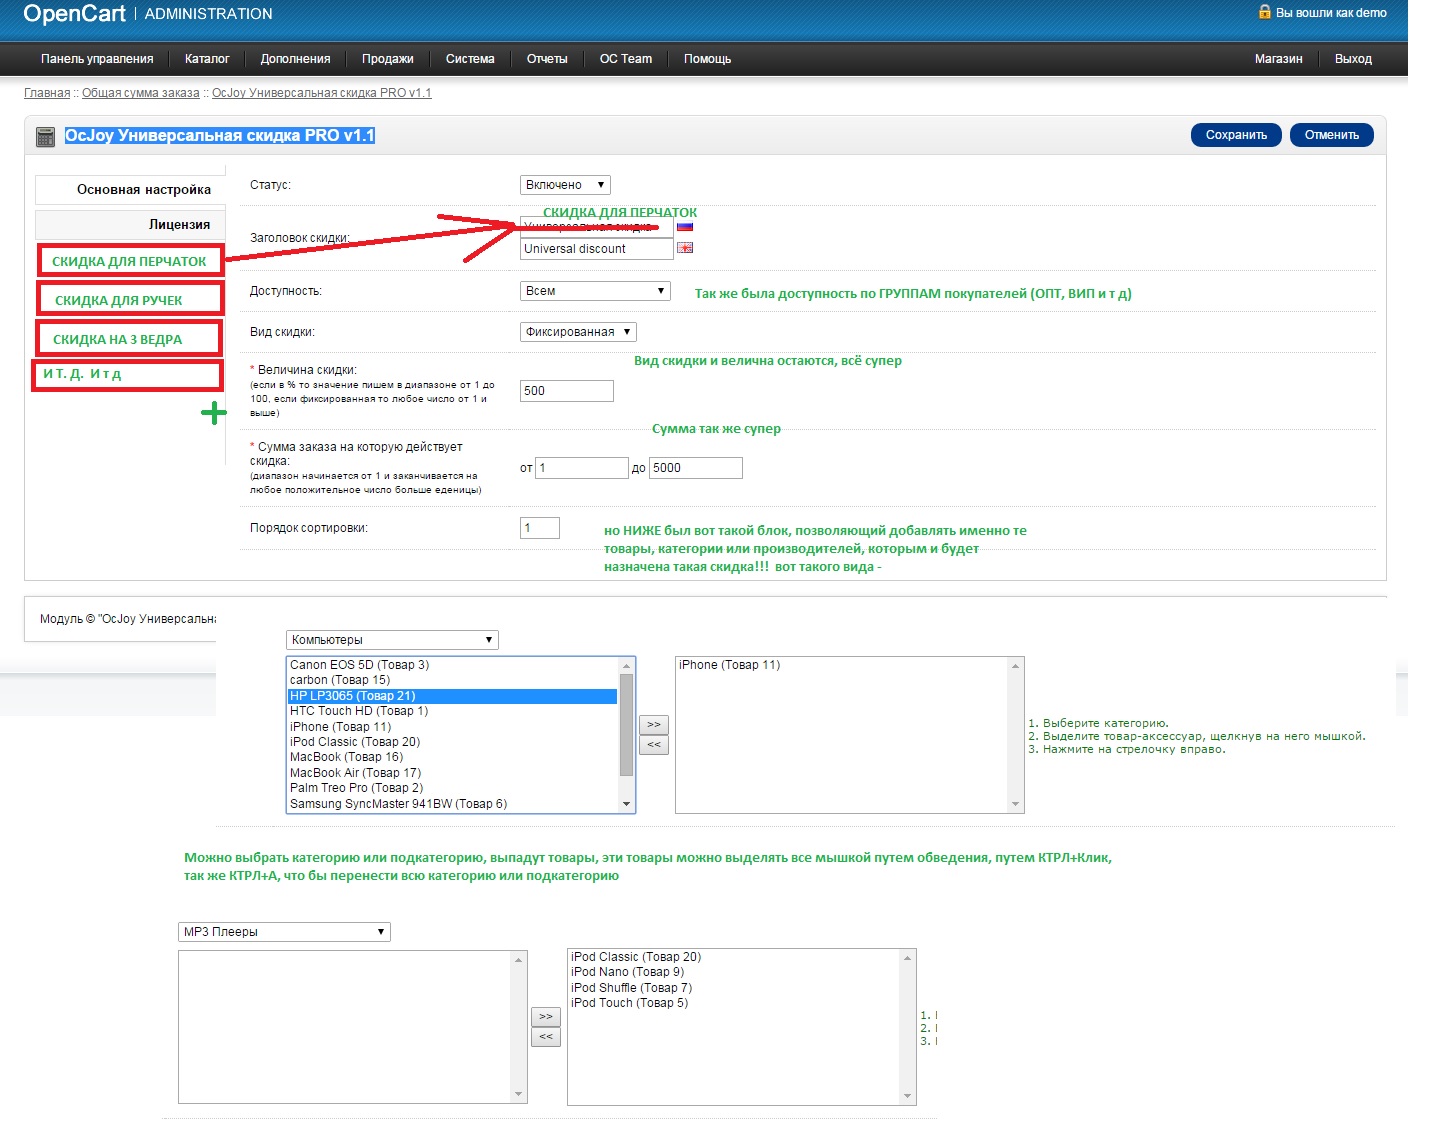Click the OpenCart logo
The height and width of the screenshot is (1139, 1434).
[x=75, y=13]
